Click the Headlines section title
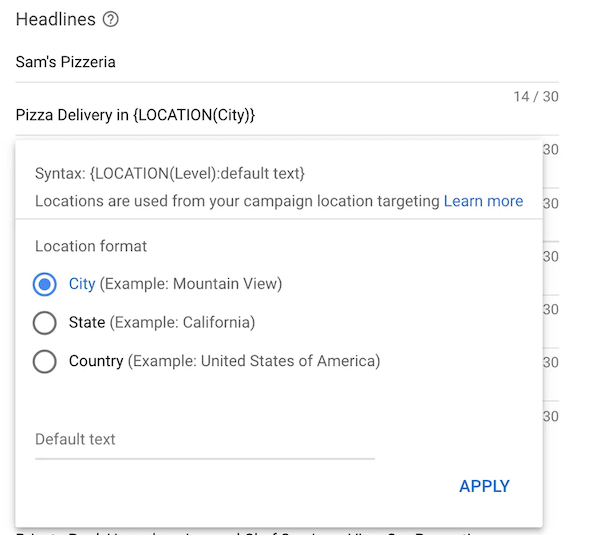The height and width of the screenshot is (535, 600). point(55,19)
